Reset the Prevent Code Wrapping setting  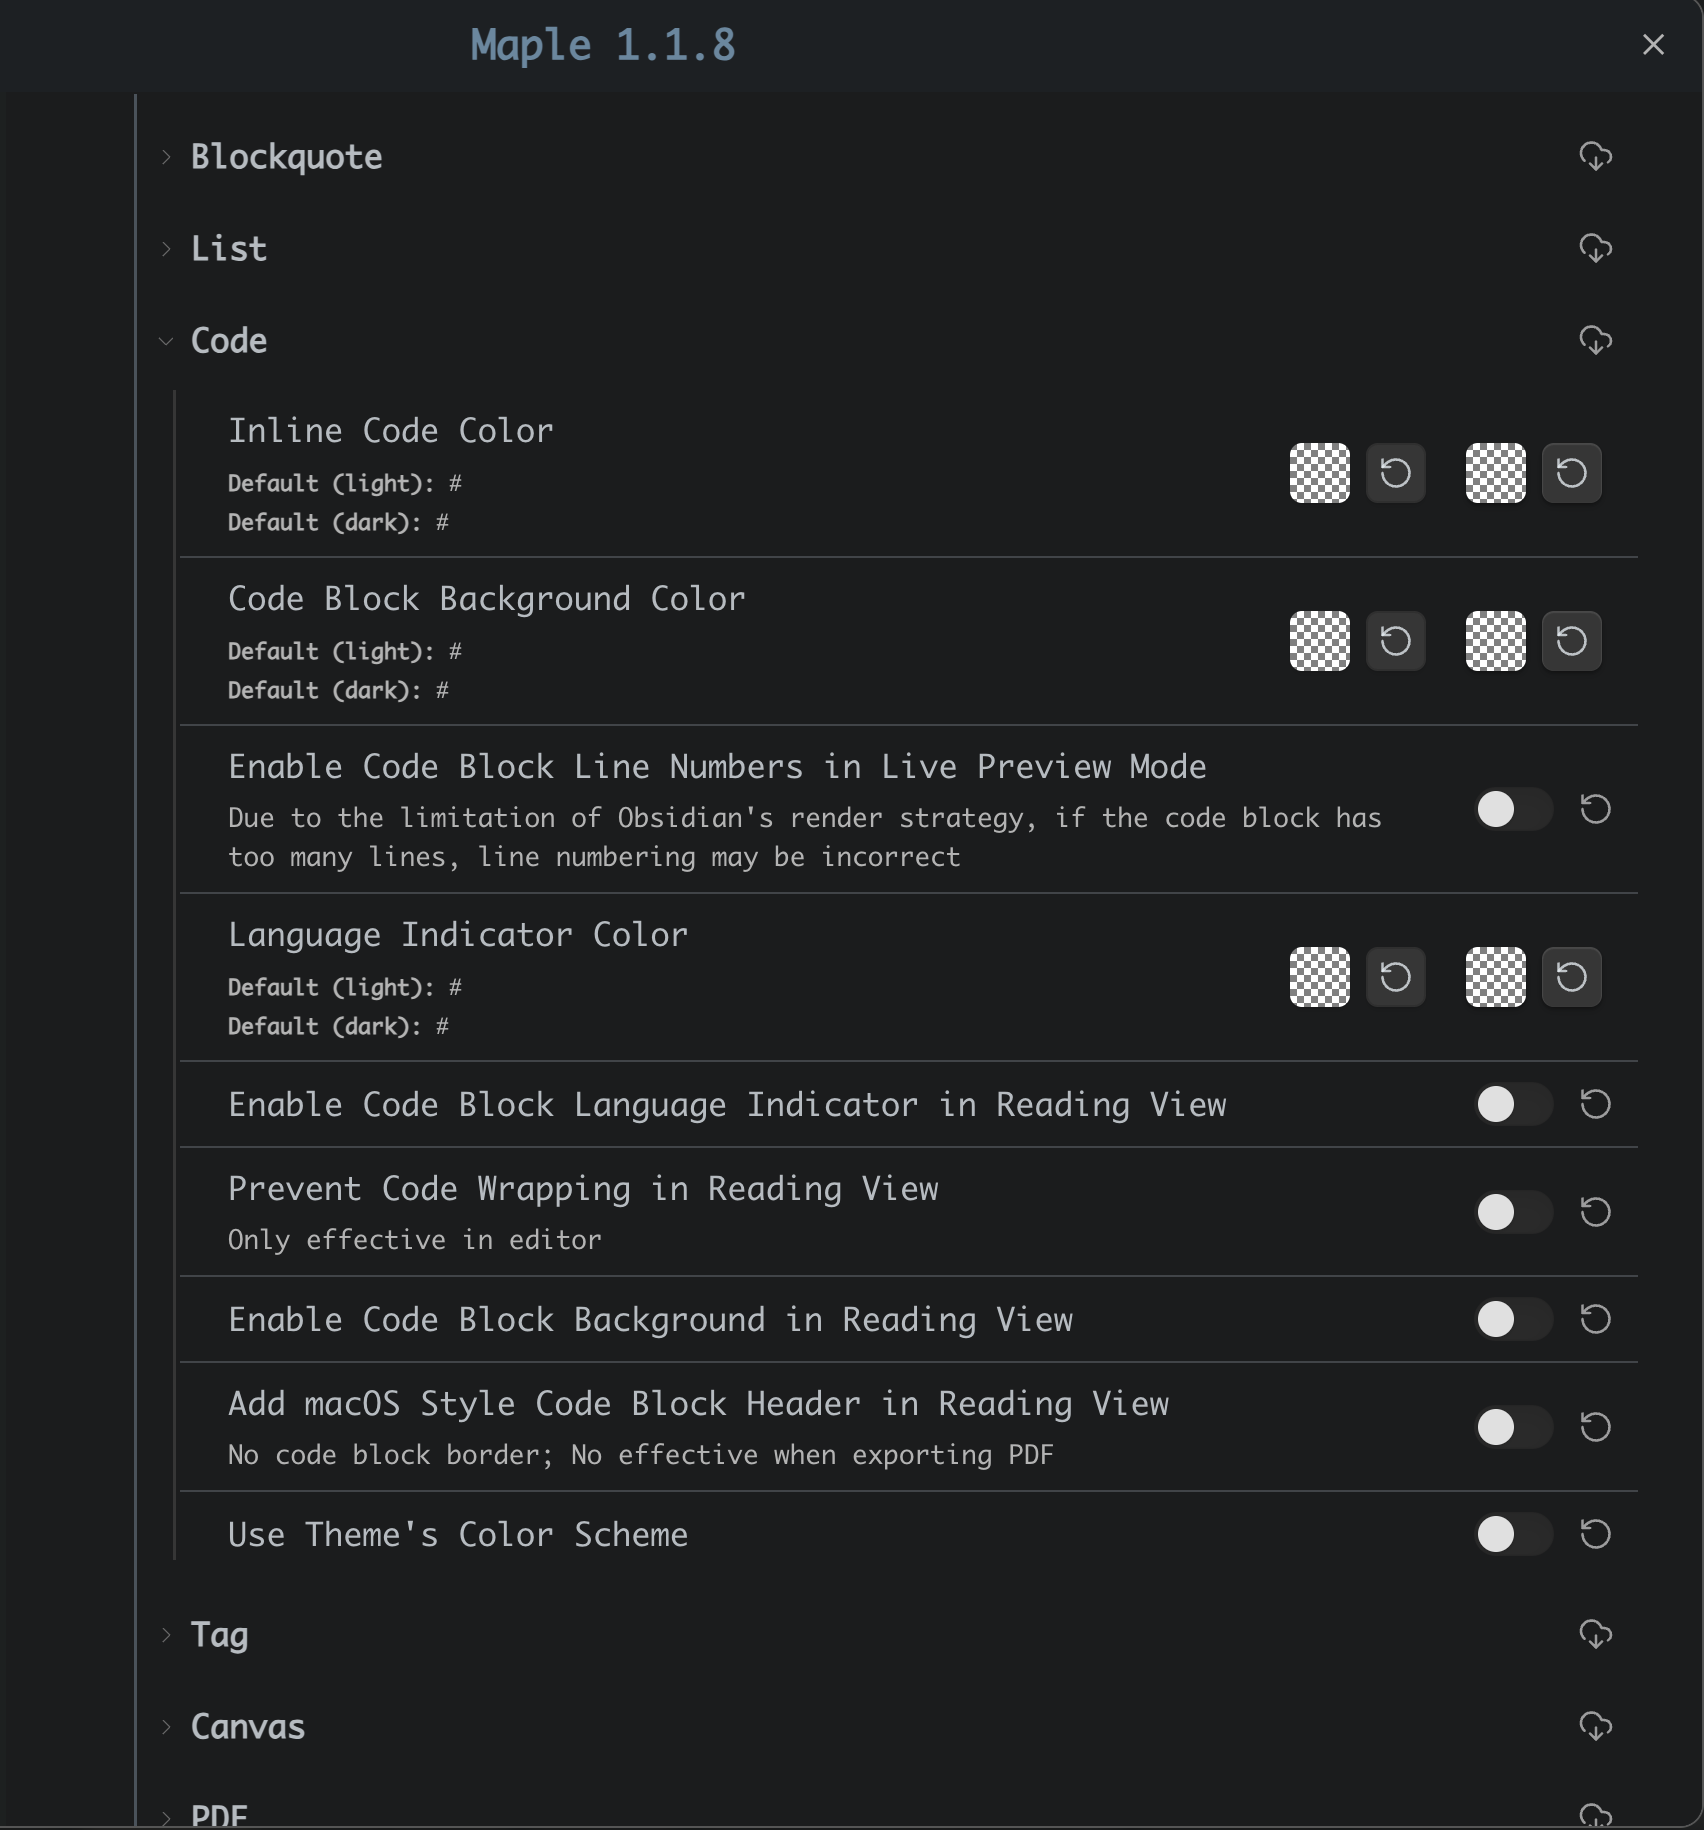click(1595, 1212)
